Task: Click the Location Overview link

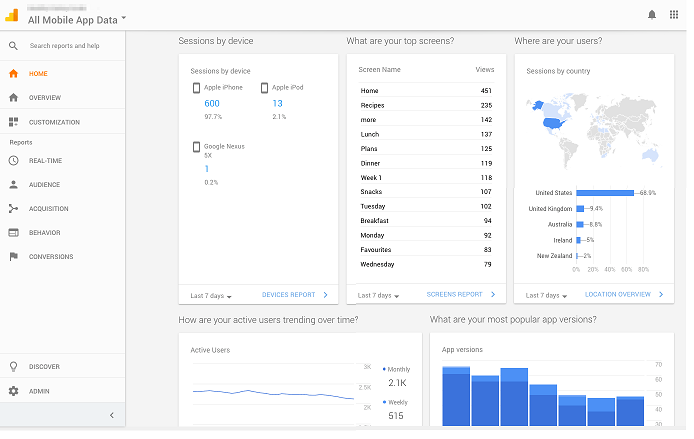Action: pyautogui.click(x=620, y=295)
